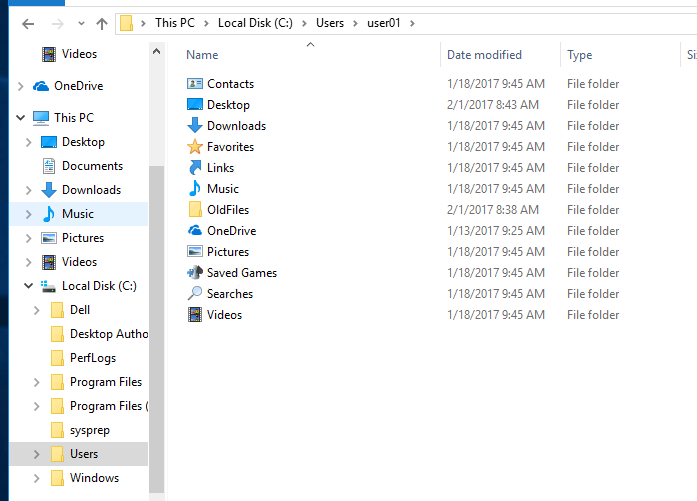This screenshot has height=501, width=697.
Task: Go up one folder level
Action: (x=102, y=24)
